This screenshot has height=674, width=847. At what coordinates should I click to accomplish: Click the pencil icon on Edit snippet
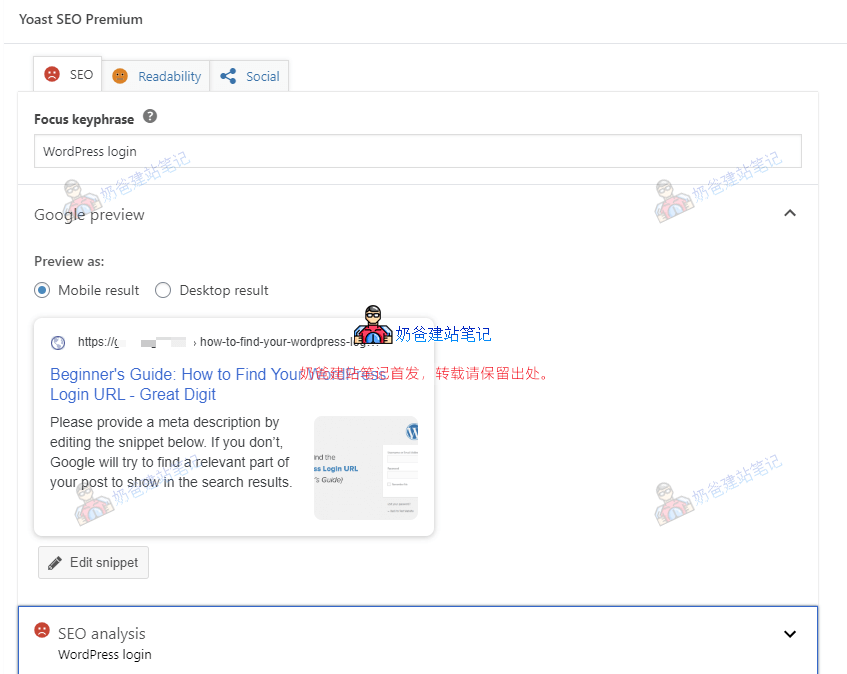pos(54,561)
